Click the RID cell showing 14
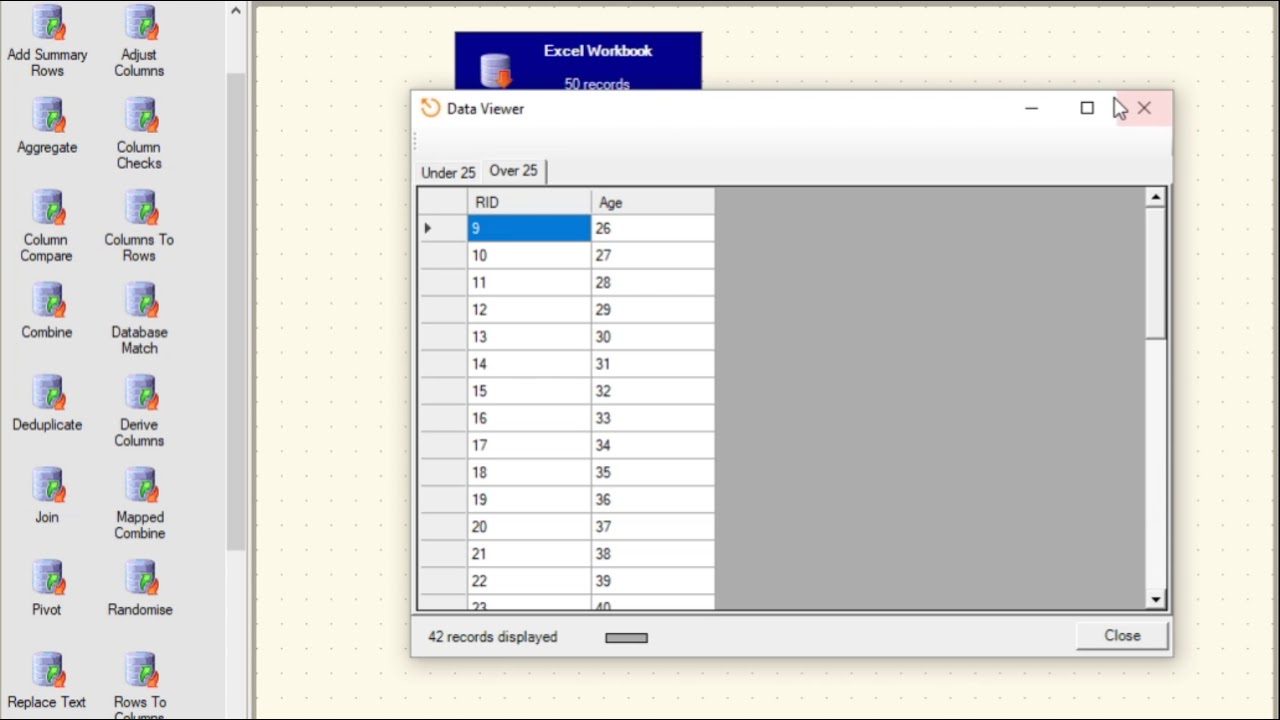 coord(529,364)
